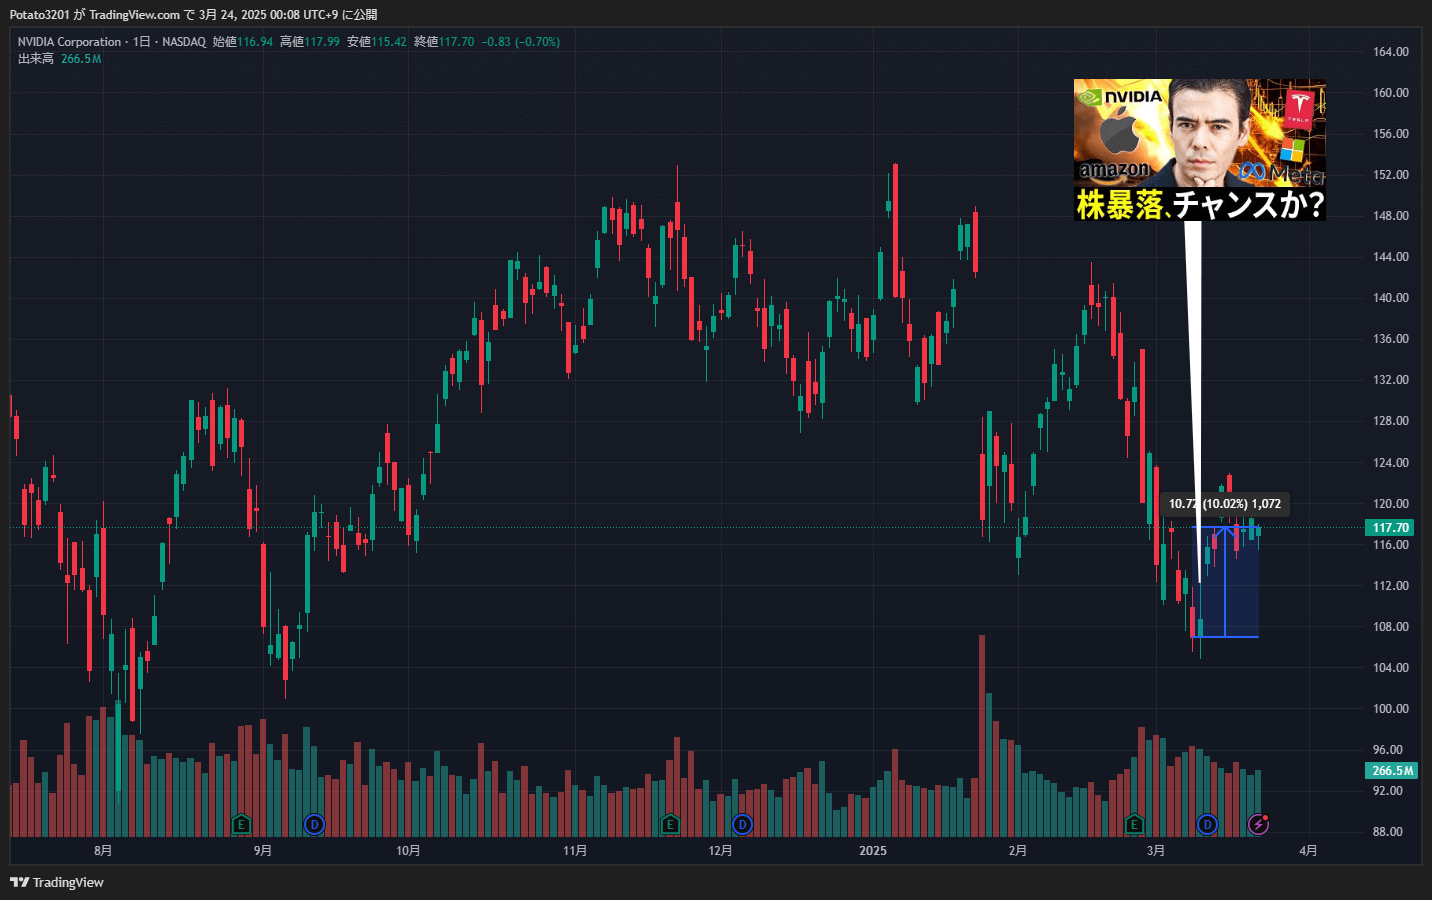
Task: Click the earnings E marker just before 3月
Action: click(x=1134, y=825)
